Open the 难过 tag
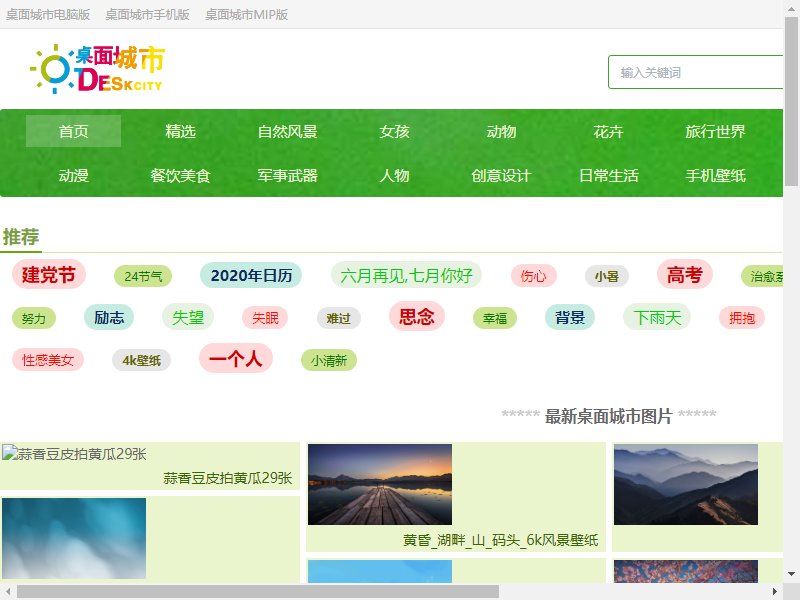Screen dimensions: 800x600 click(339, 318)
